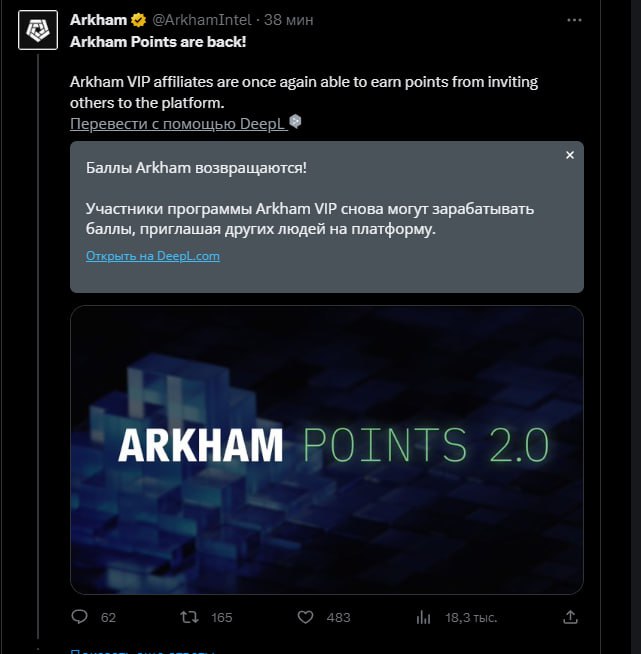Image resolution: width=641 pixels, height=654 pixels.
Task: Close the DeepL translation box
Action: [x=569, y=156]
